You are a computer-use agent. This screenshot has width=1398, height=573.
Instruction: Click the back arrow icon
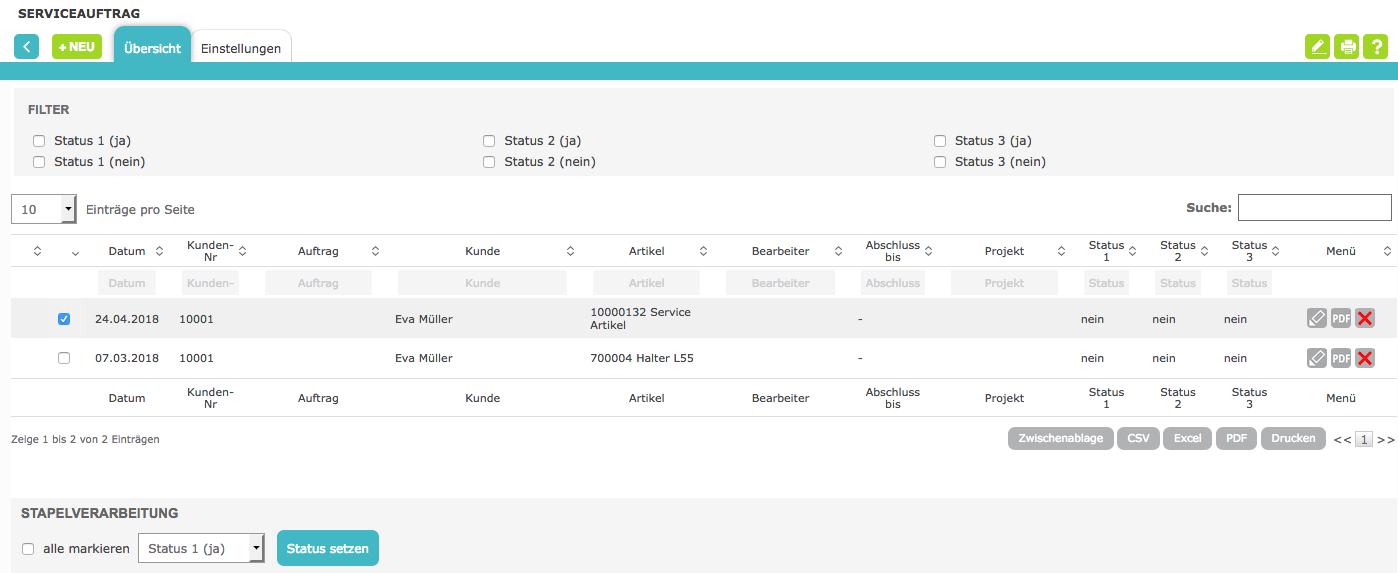tap(26, 47)
